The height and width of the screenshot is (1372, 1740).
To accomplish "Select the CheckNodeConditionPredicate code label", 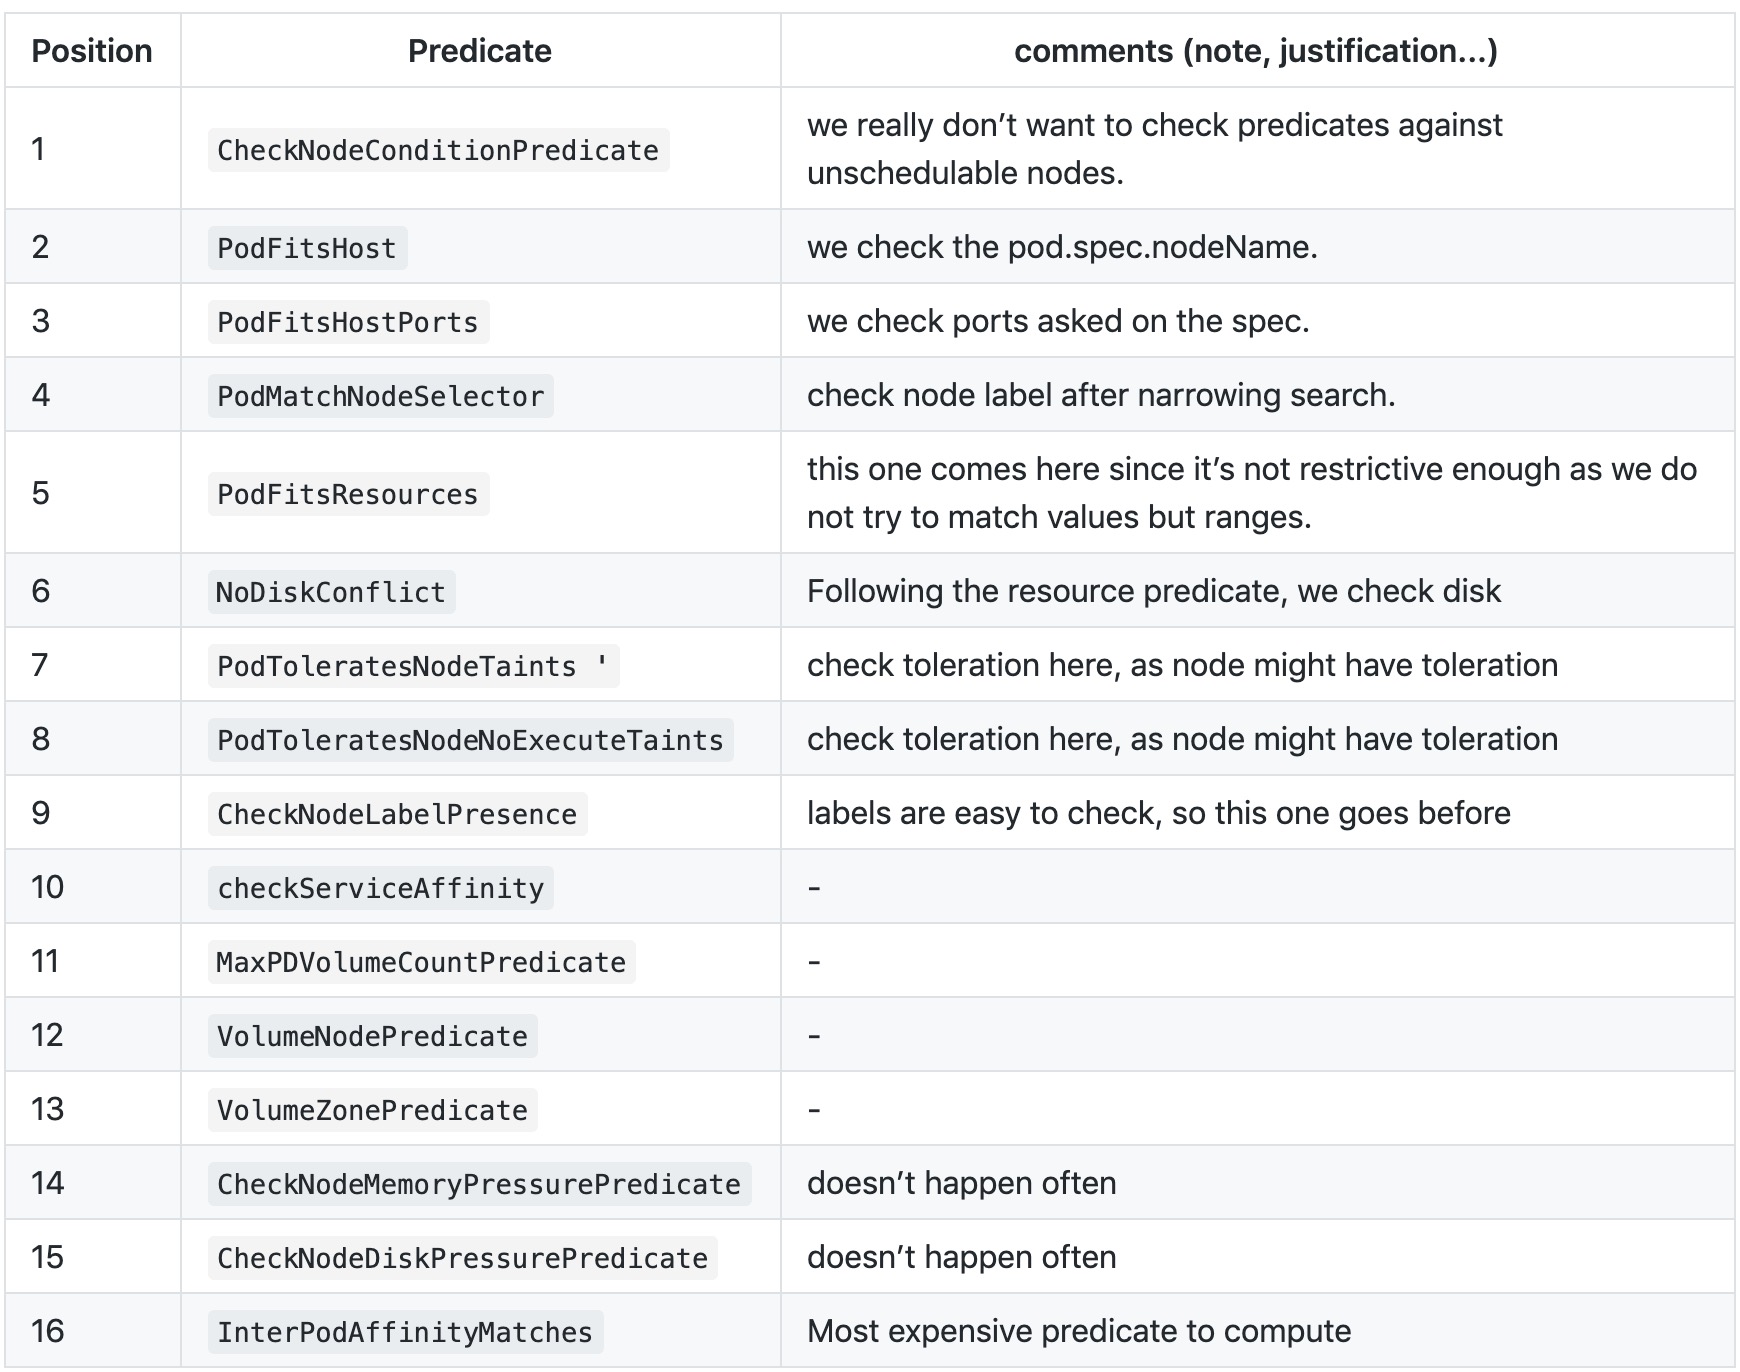I will [438, 150].
